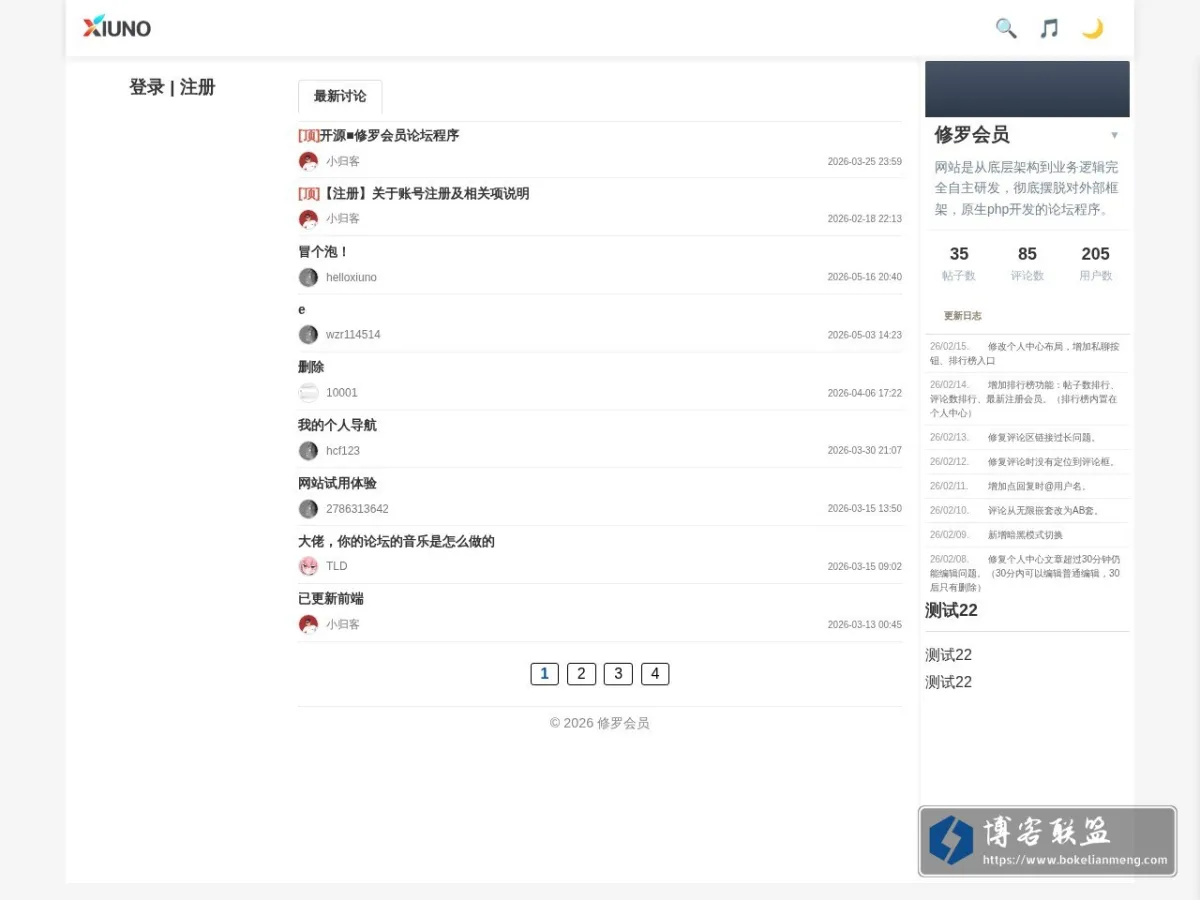Click avatar on 【注册】 post row

pyautogui.click(x=308, y=218)
